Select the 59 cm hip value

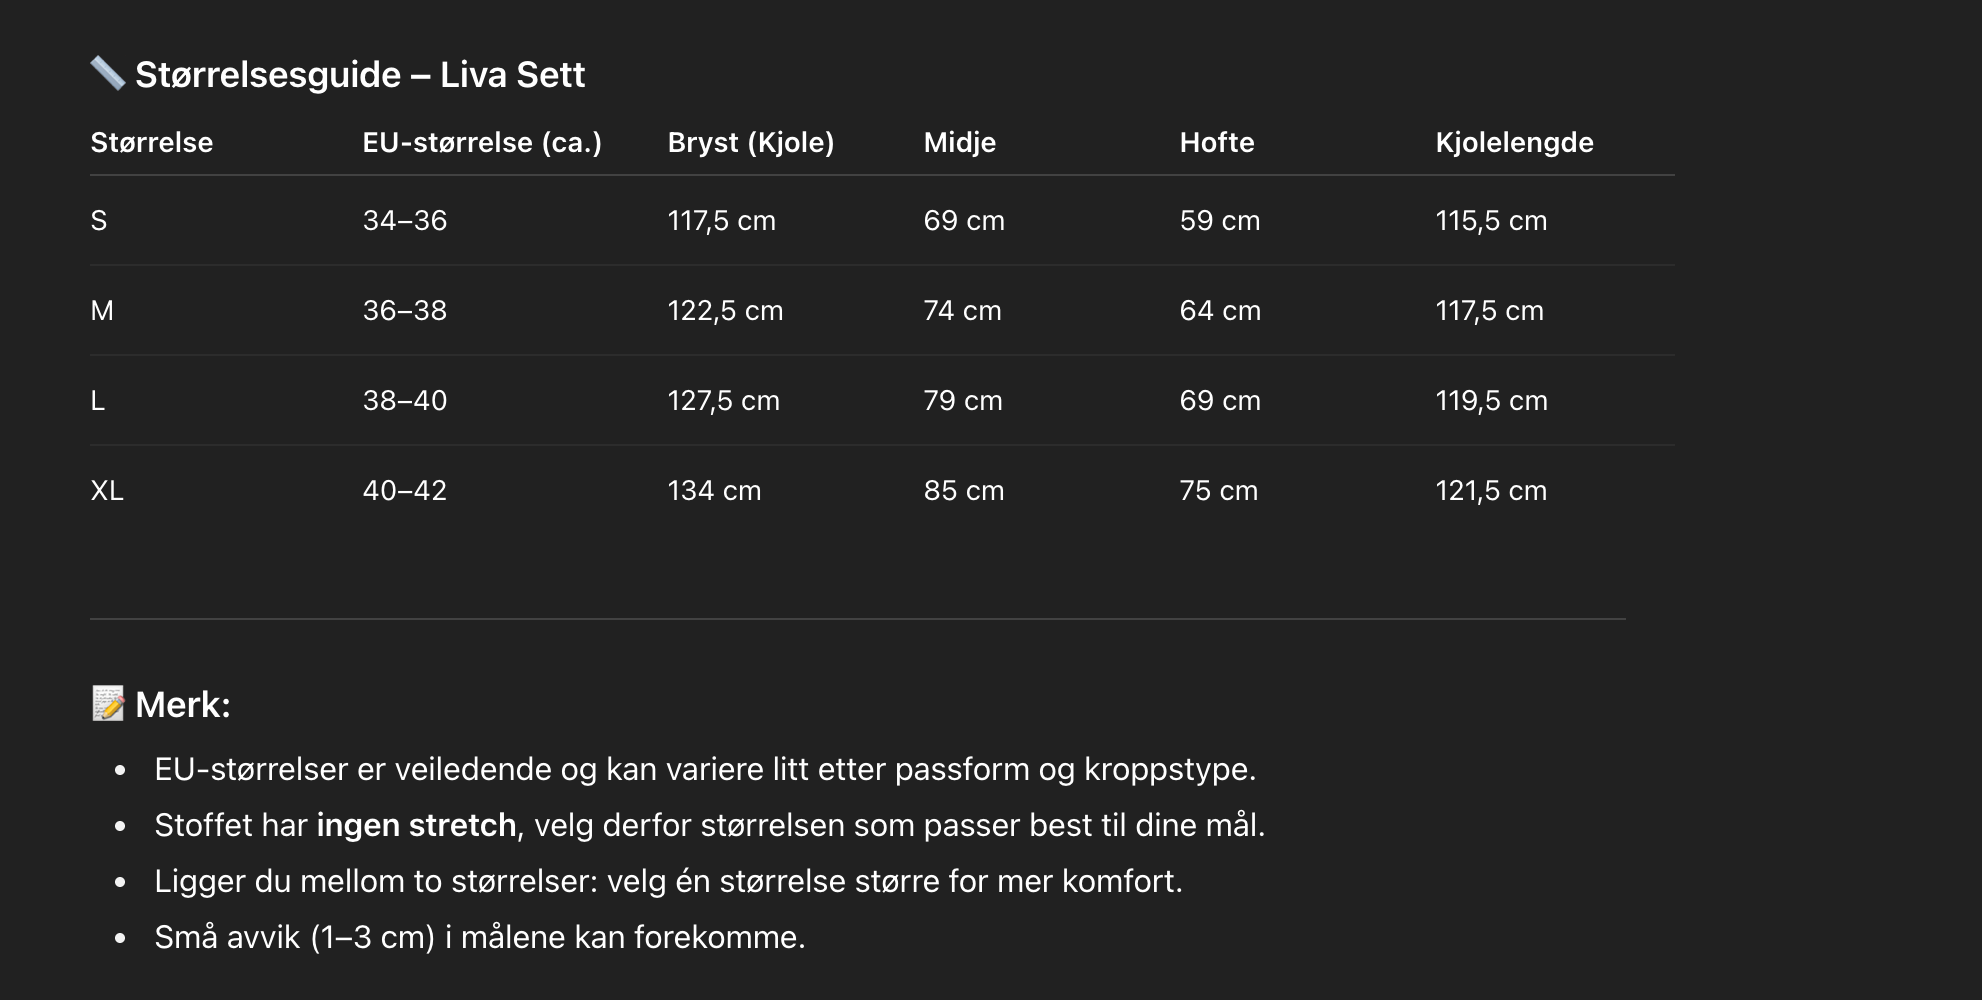[x=1220, y=221]
